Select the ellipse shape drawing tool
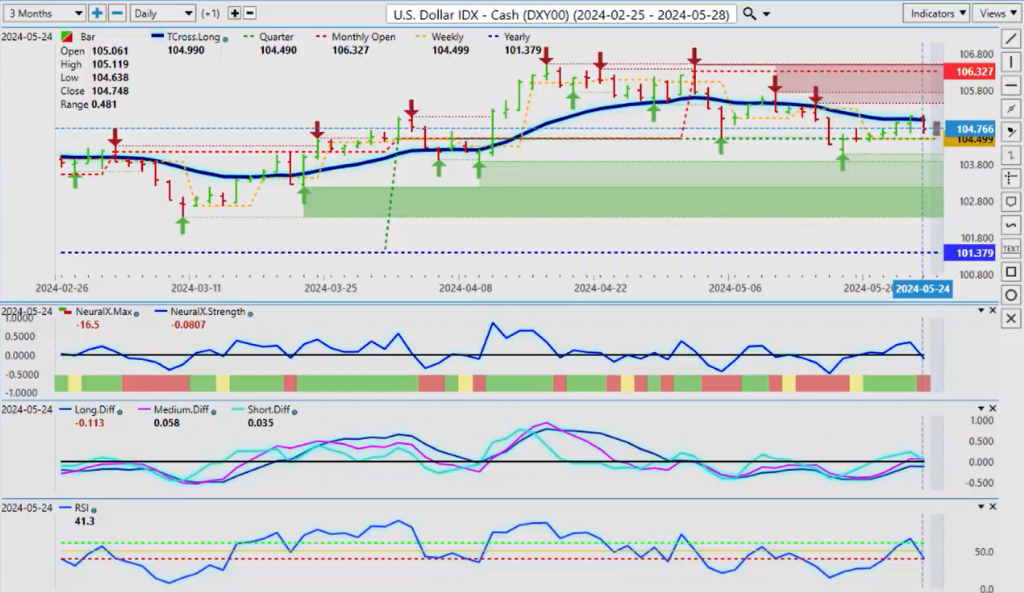1024x593 pixels. [1011, 295]
